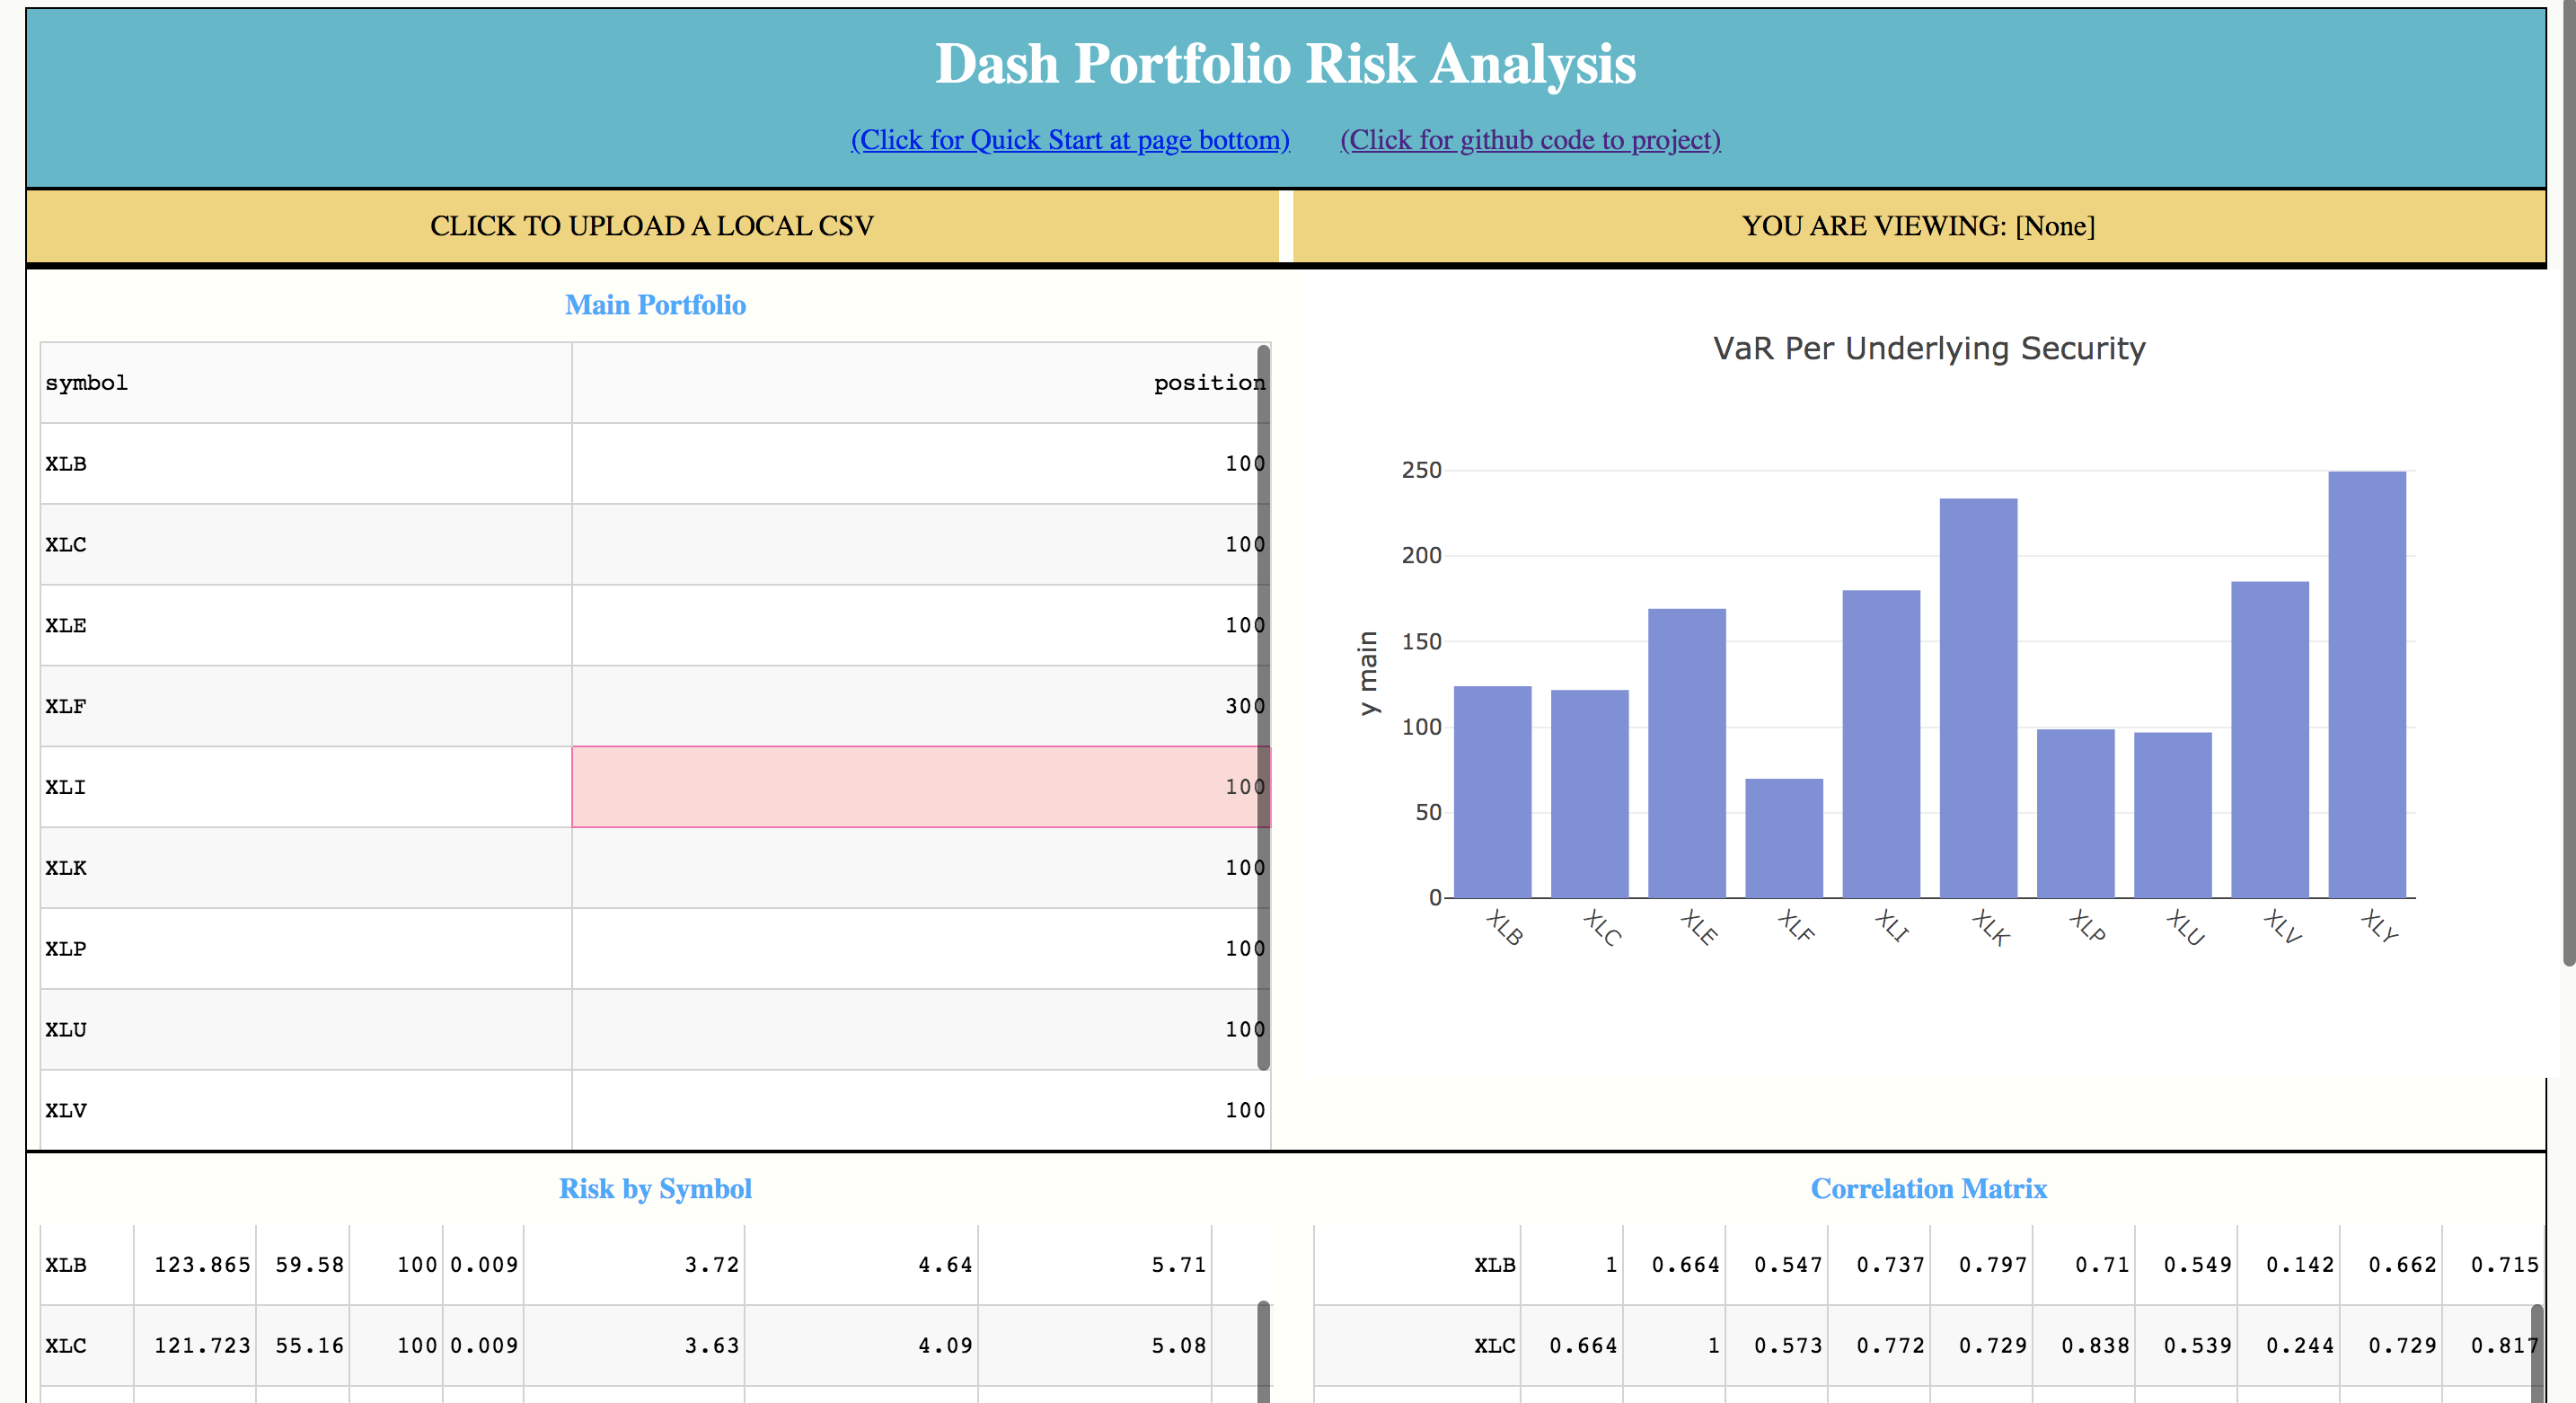Click the XLF bar in VaR chart
Image resolution: width=2576 pixels, height=1403 pixels.
[x=1784, y=838]
